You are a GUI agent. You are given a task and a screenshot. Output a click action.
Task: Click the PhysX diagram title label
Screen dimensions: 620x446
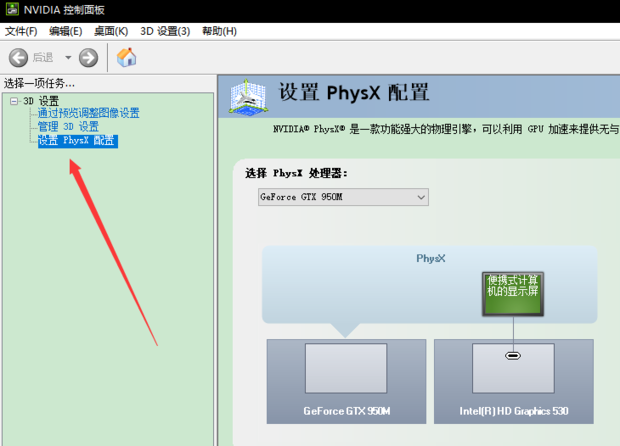[431, 259]
